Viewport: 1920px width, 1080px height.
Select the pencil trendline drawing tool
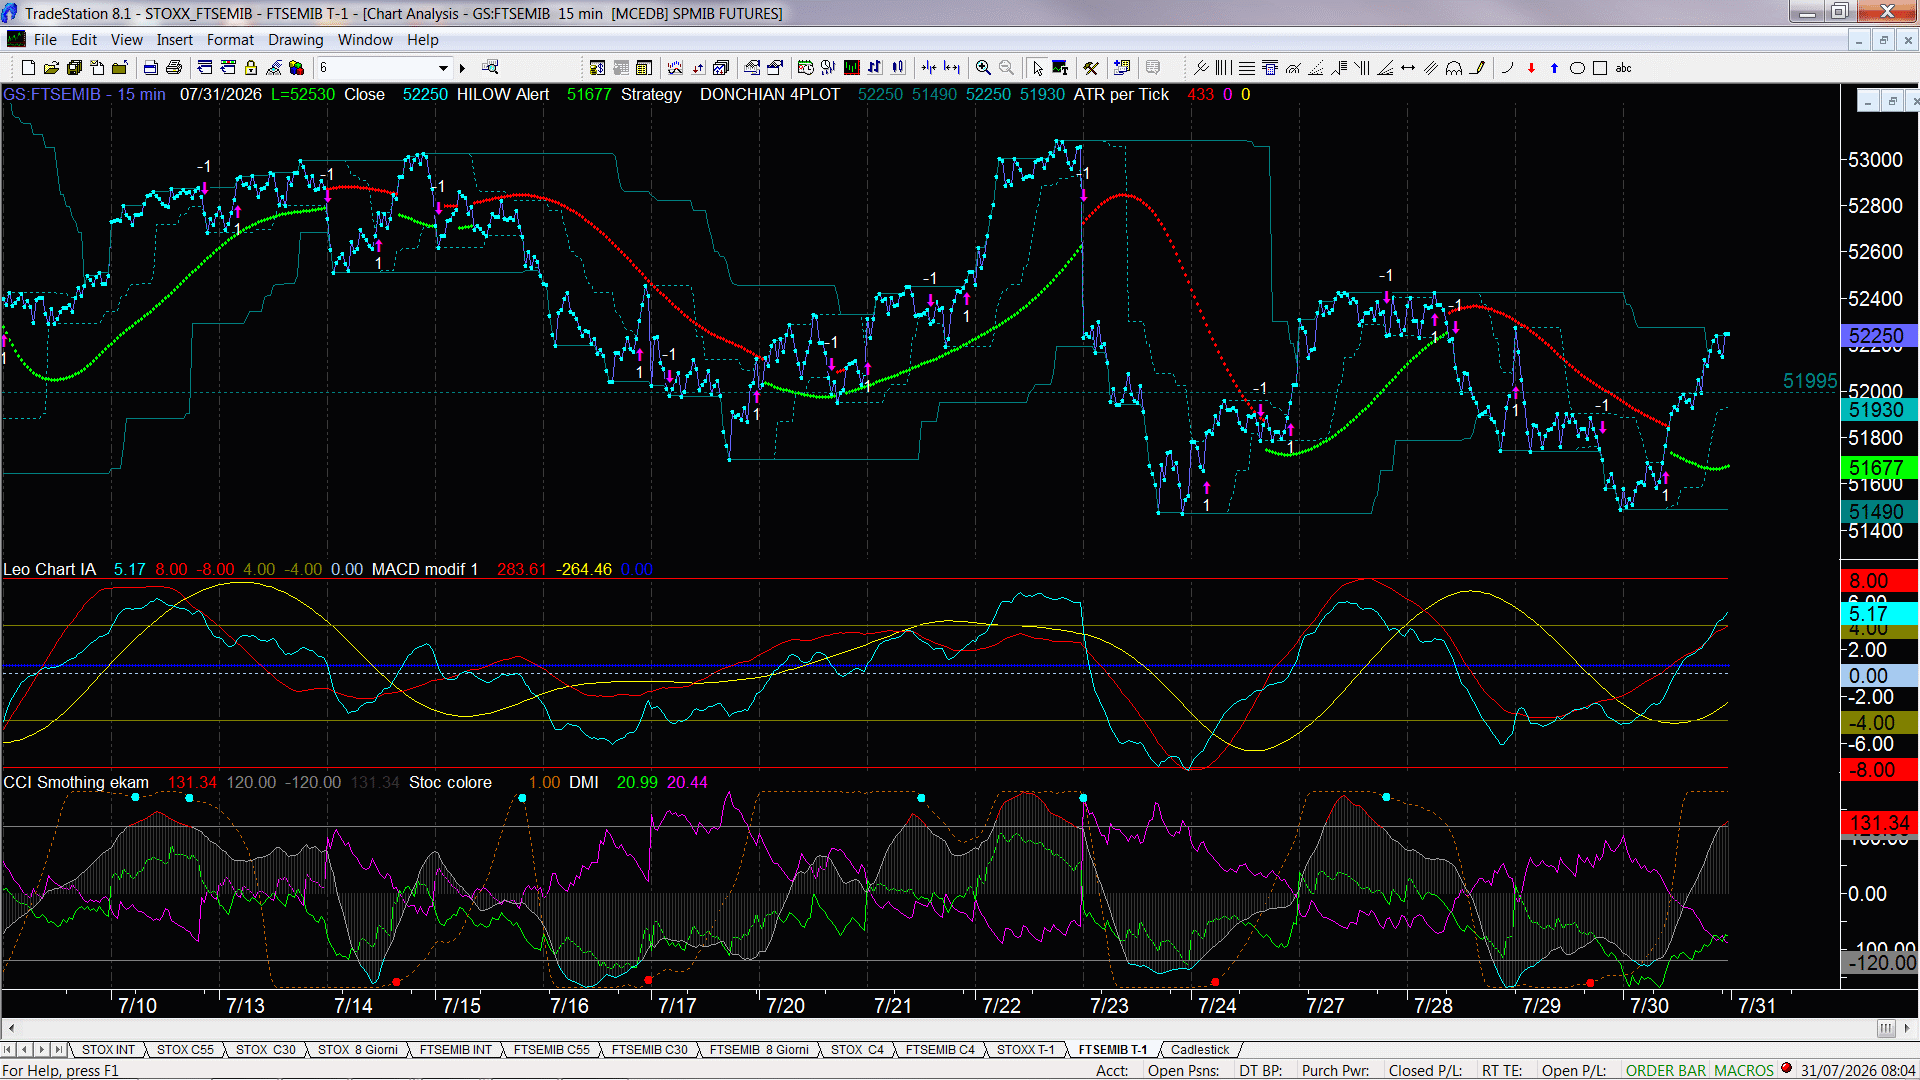1477,68
